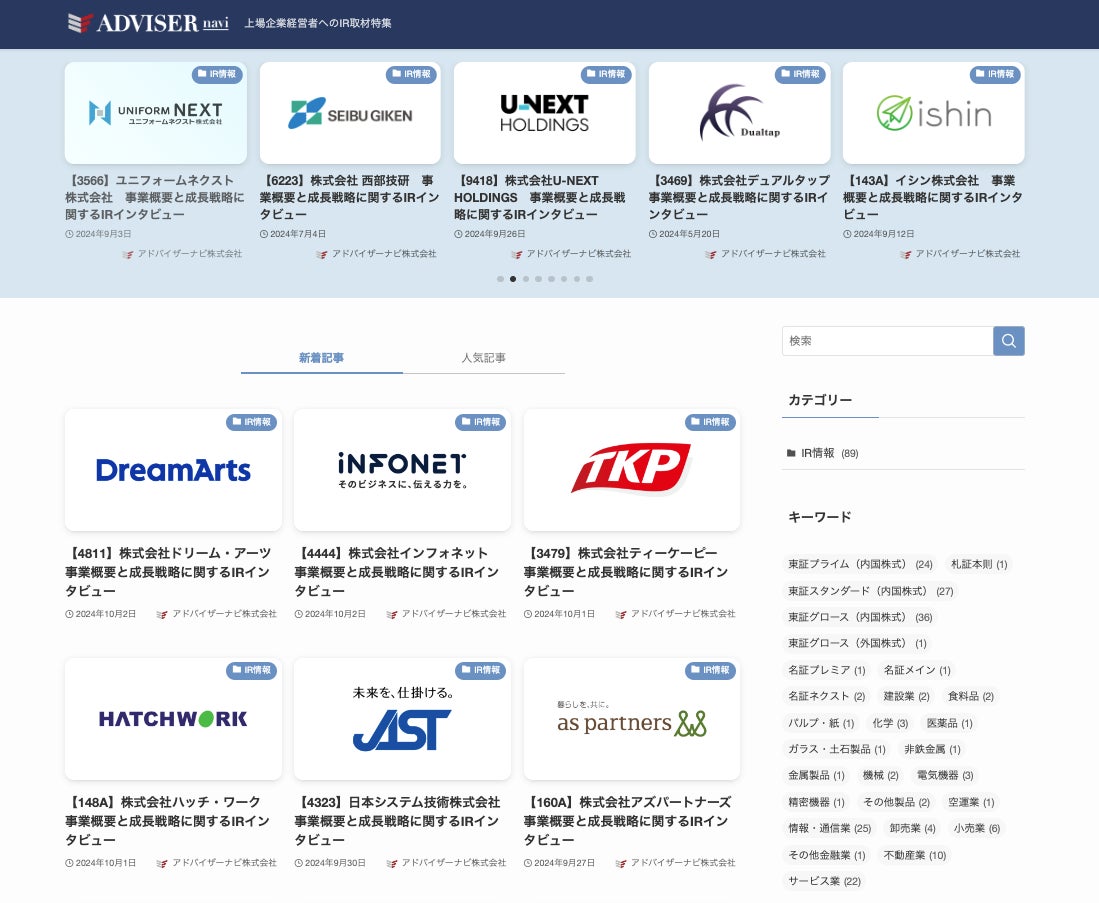Open the ishin carousel thumbnail
The image size is (1099, 903).
[934, 113]
